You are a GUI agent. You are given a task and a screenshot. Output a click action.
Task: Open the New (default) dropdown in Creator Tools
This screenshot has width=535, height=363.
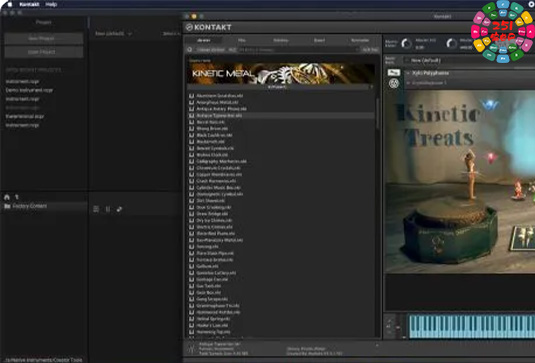[113, 34]
